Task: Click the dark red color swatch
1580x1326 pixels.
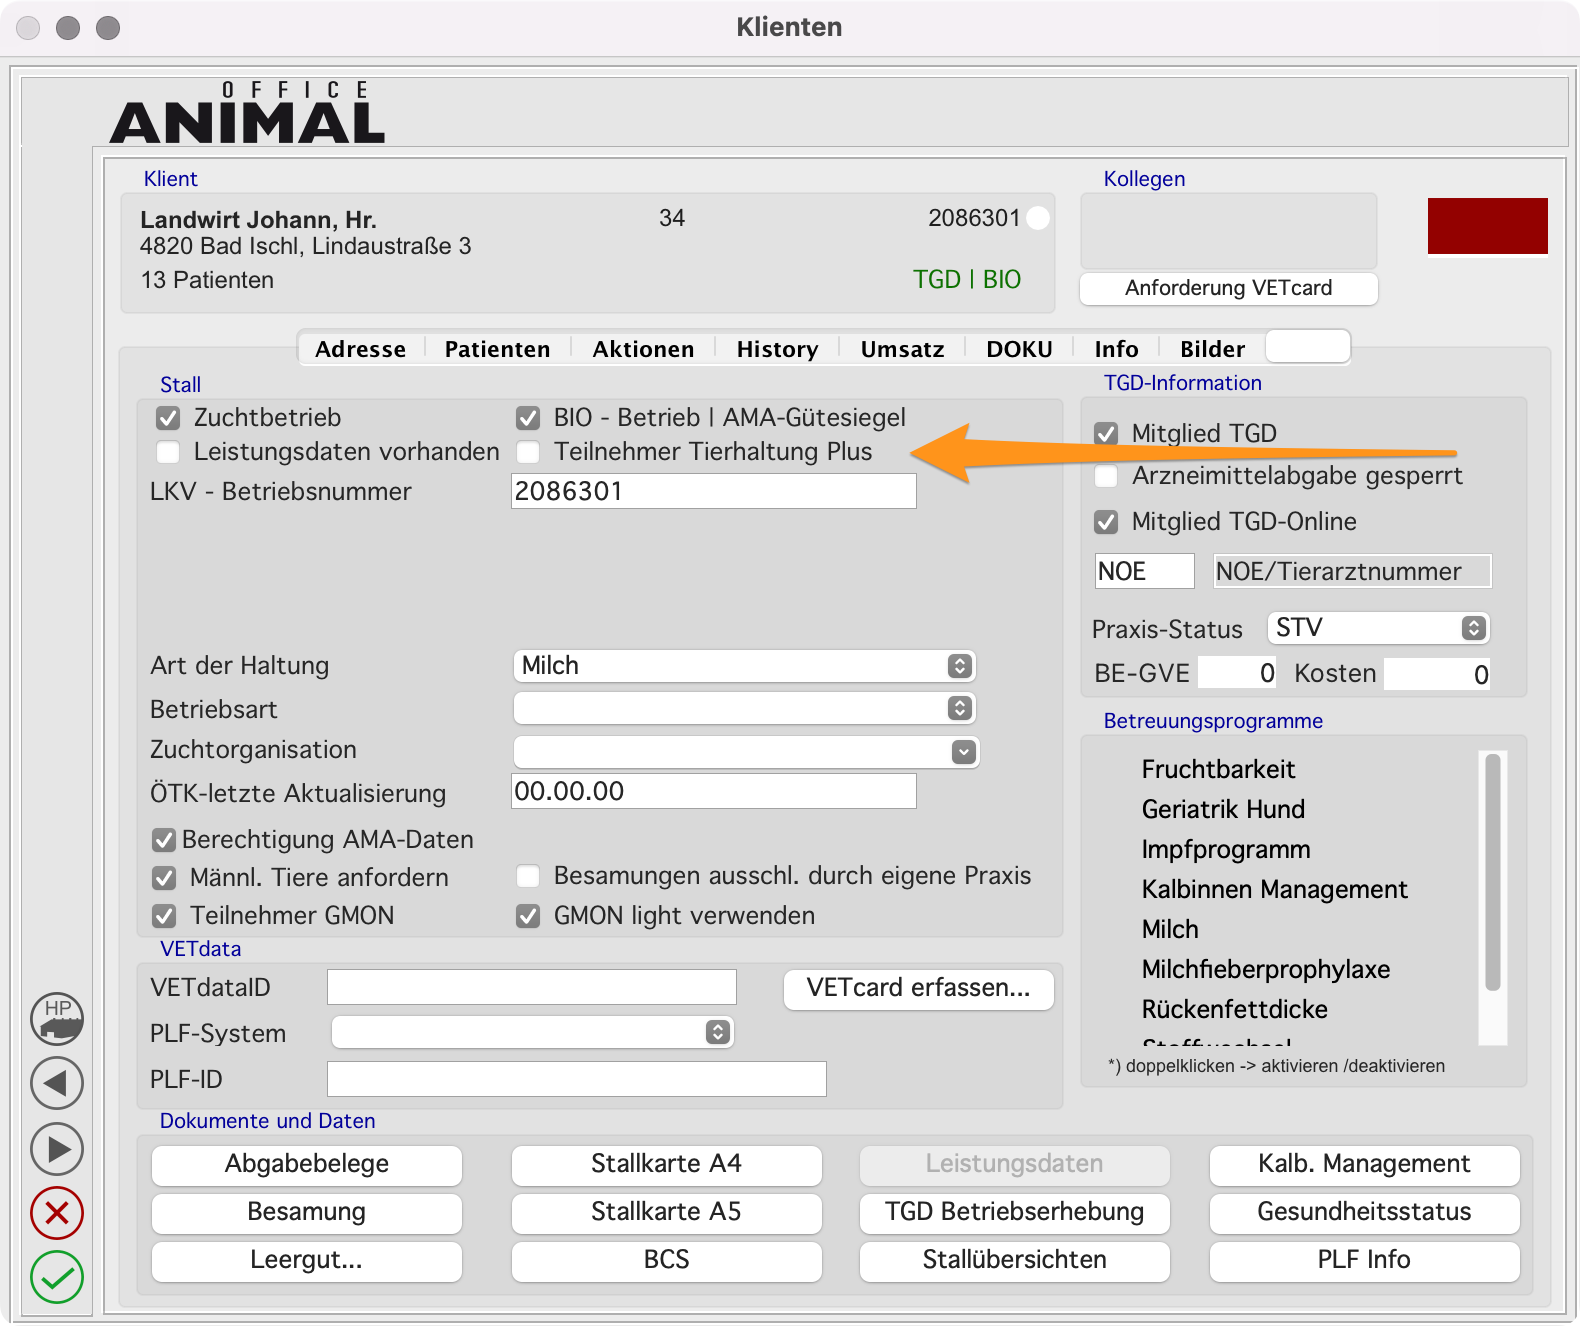Action: (x=1487, y=226)
